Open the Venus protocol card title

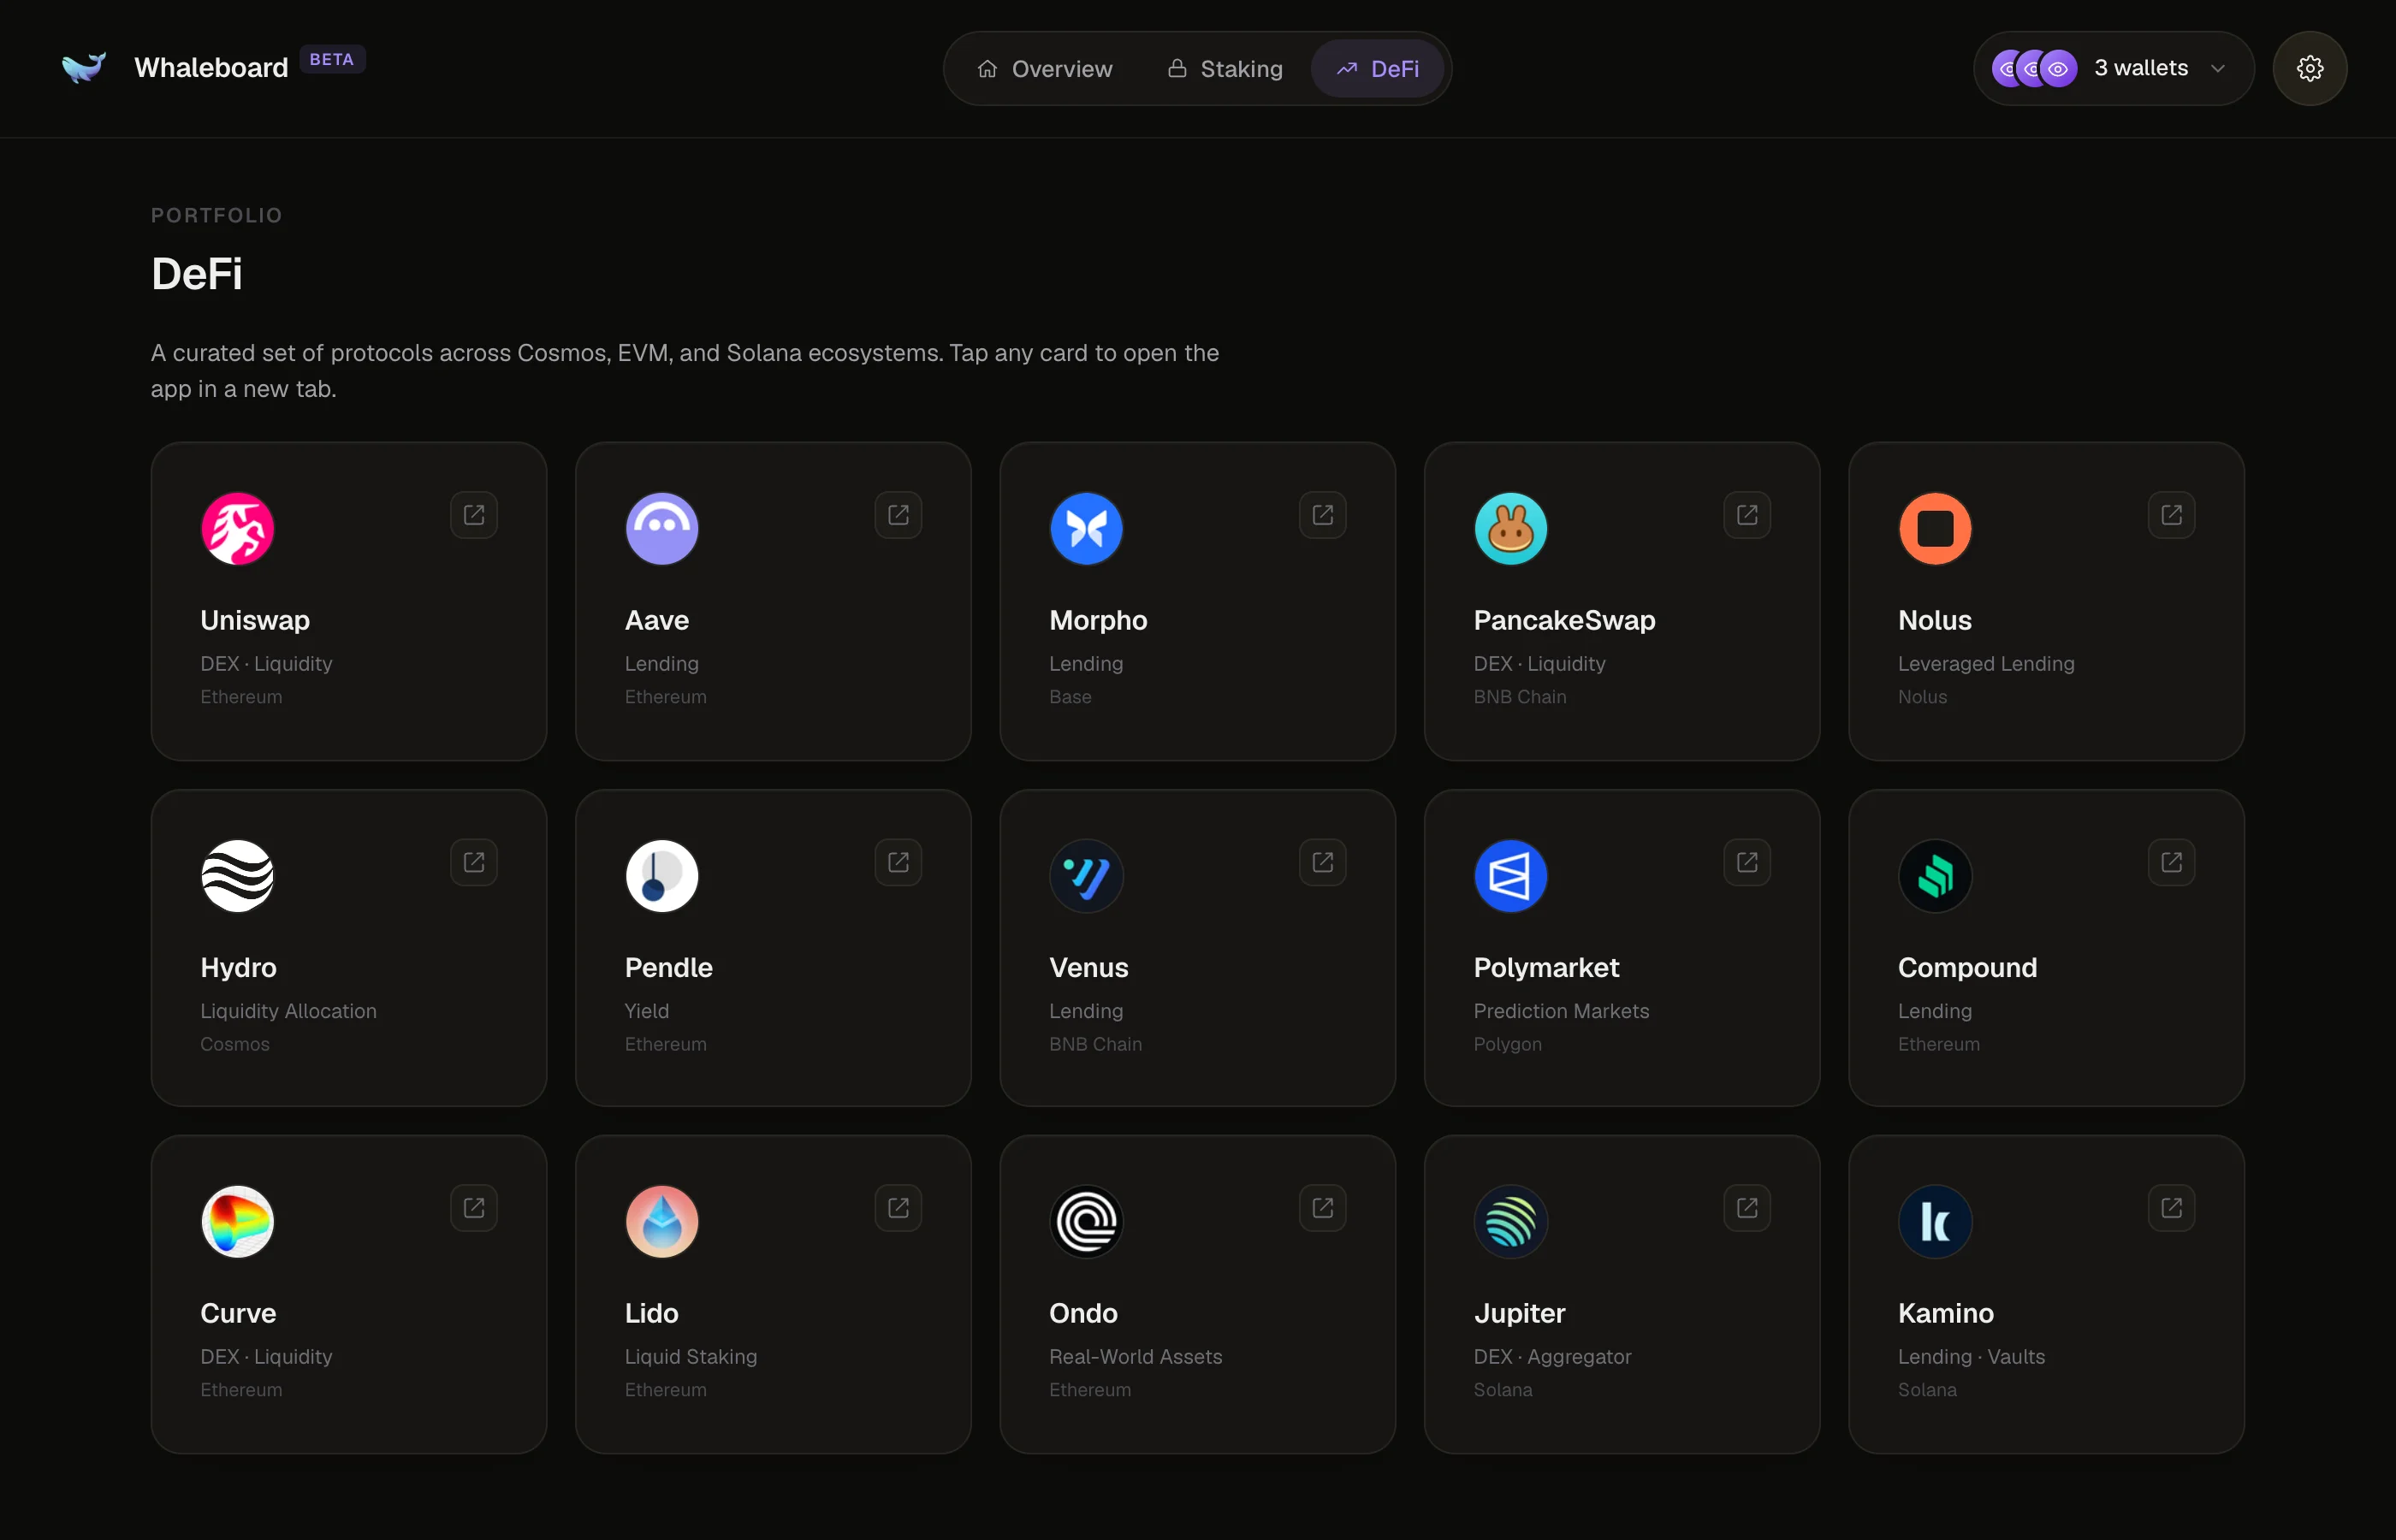[x=1088, y=967]
